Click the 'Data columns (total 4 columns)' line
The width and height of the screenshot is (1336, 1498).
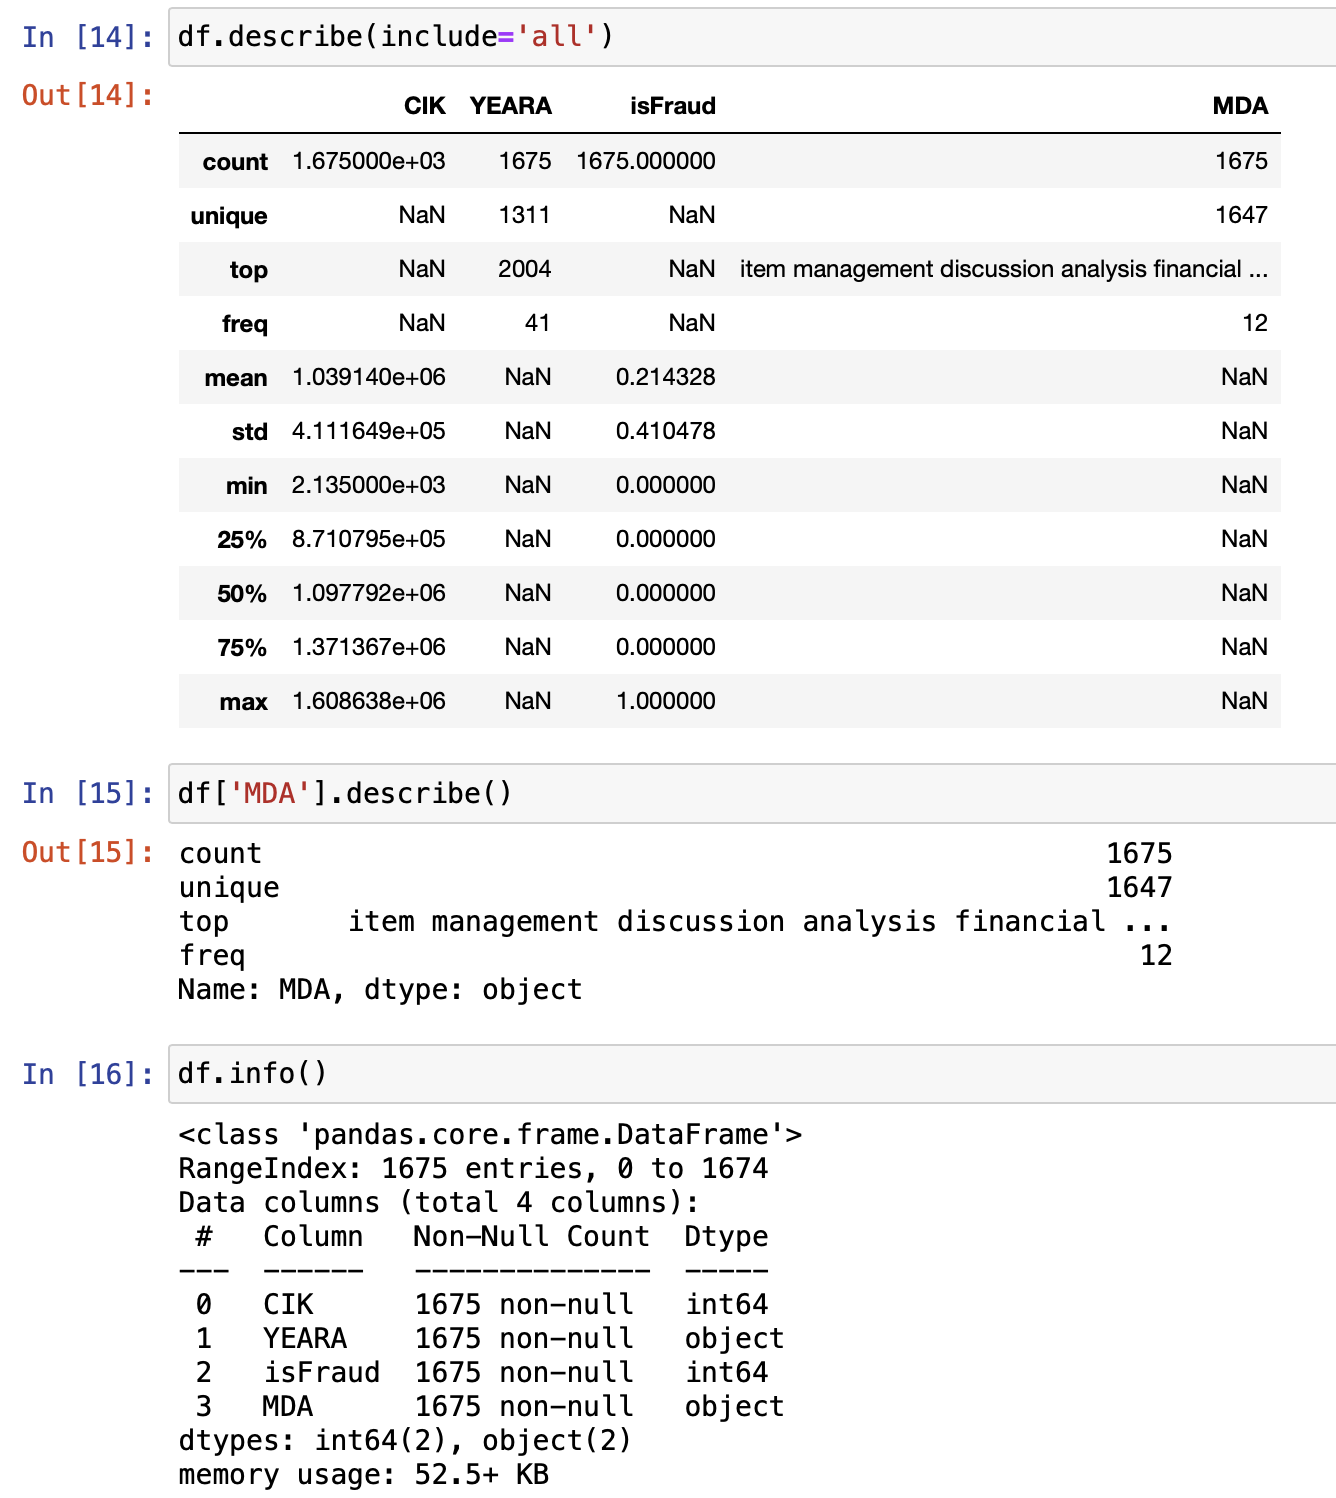point(439,1203)
